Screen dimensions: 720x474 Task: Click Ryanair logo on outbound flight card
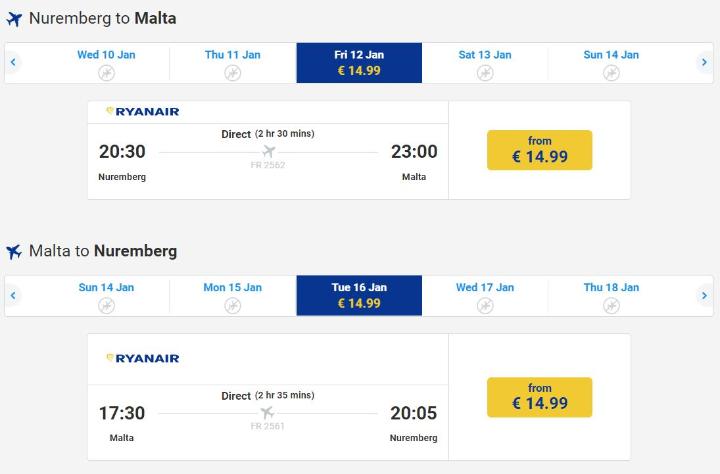point(143,112)
